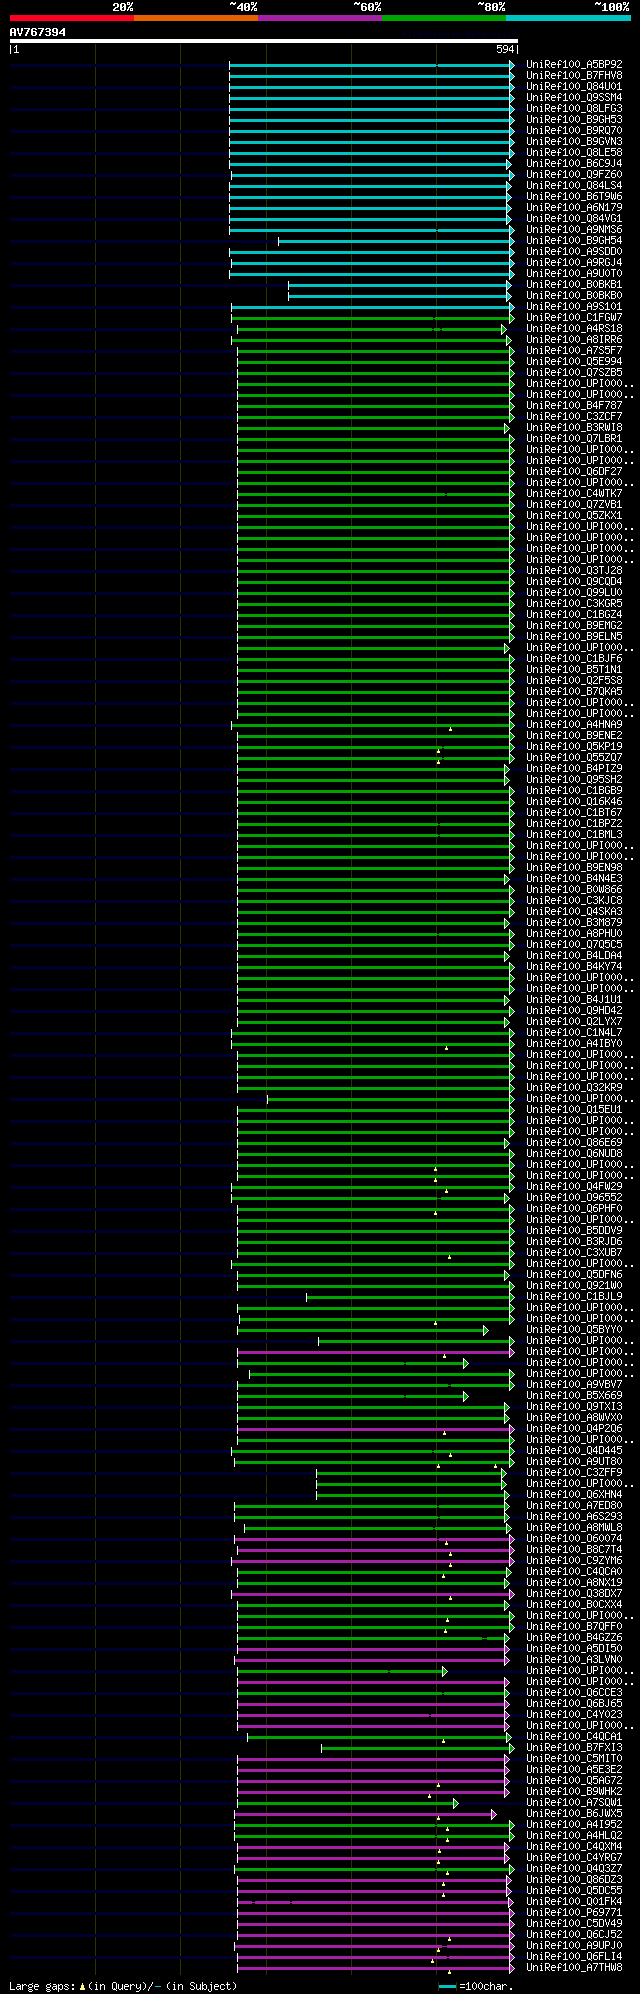Select hit label UniRef100_A9NMS6

tap(574, 230)
